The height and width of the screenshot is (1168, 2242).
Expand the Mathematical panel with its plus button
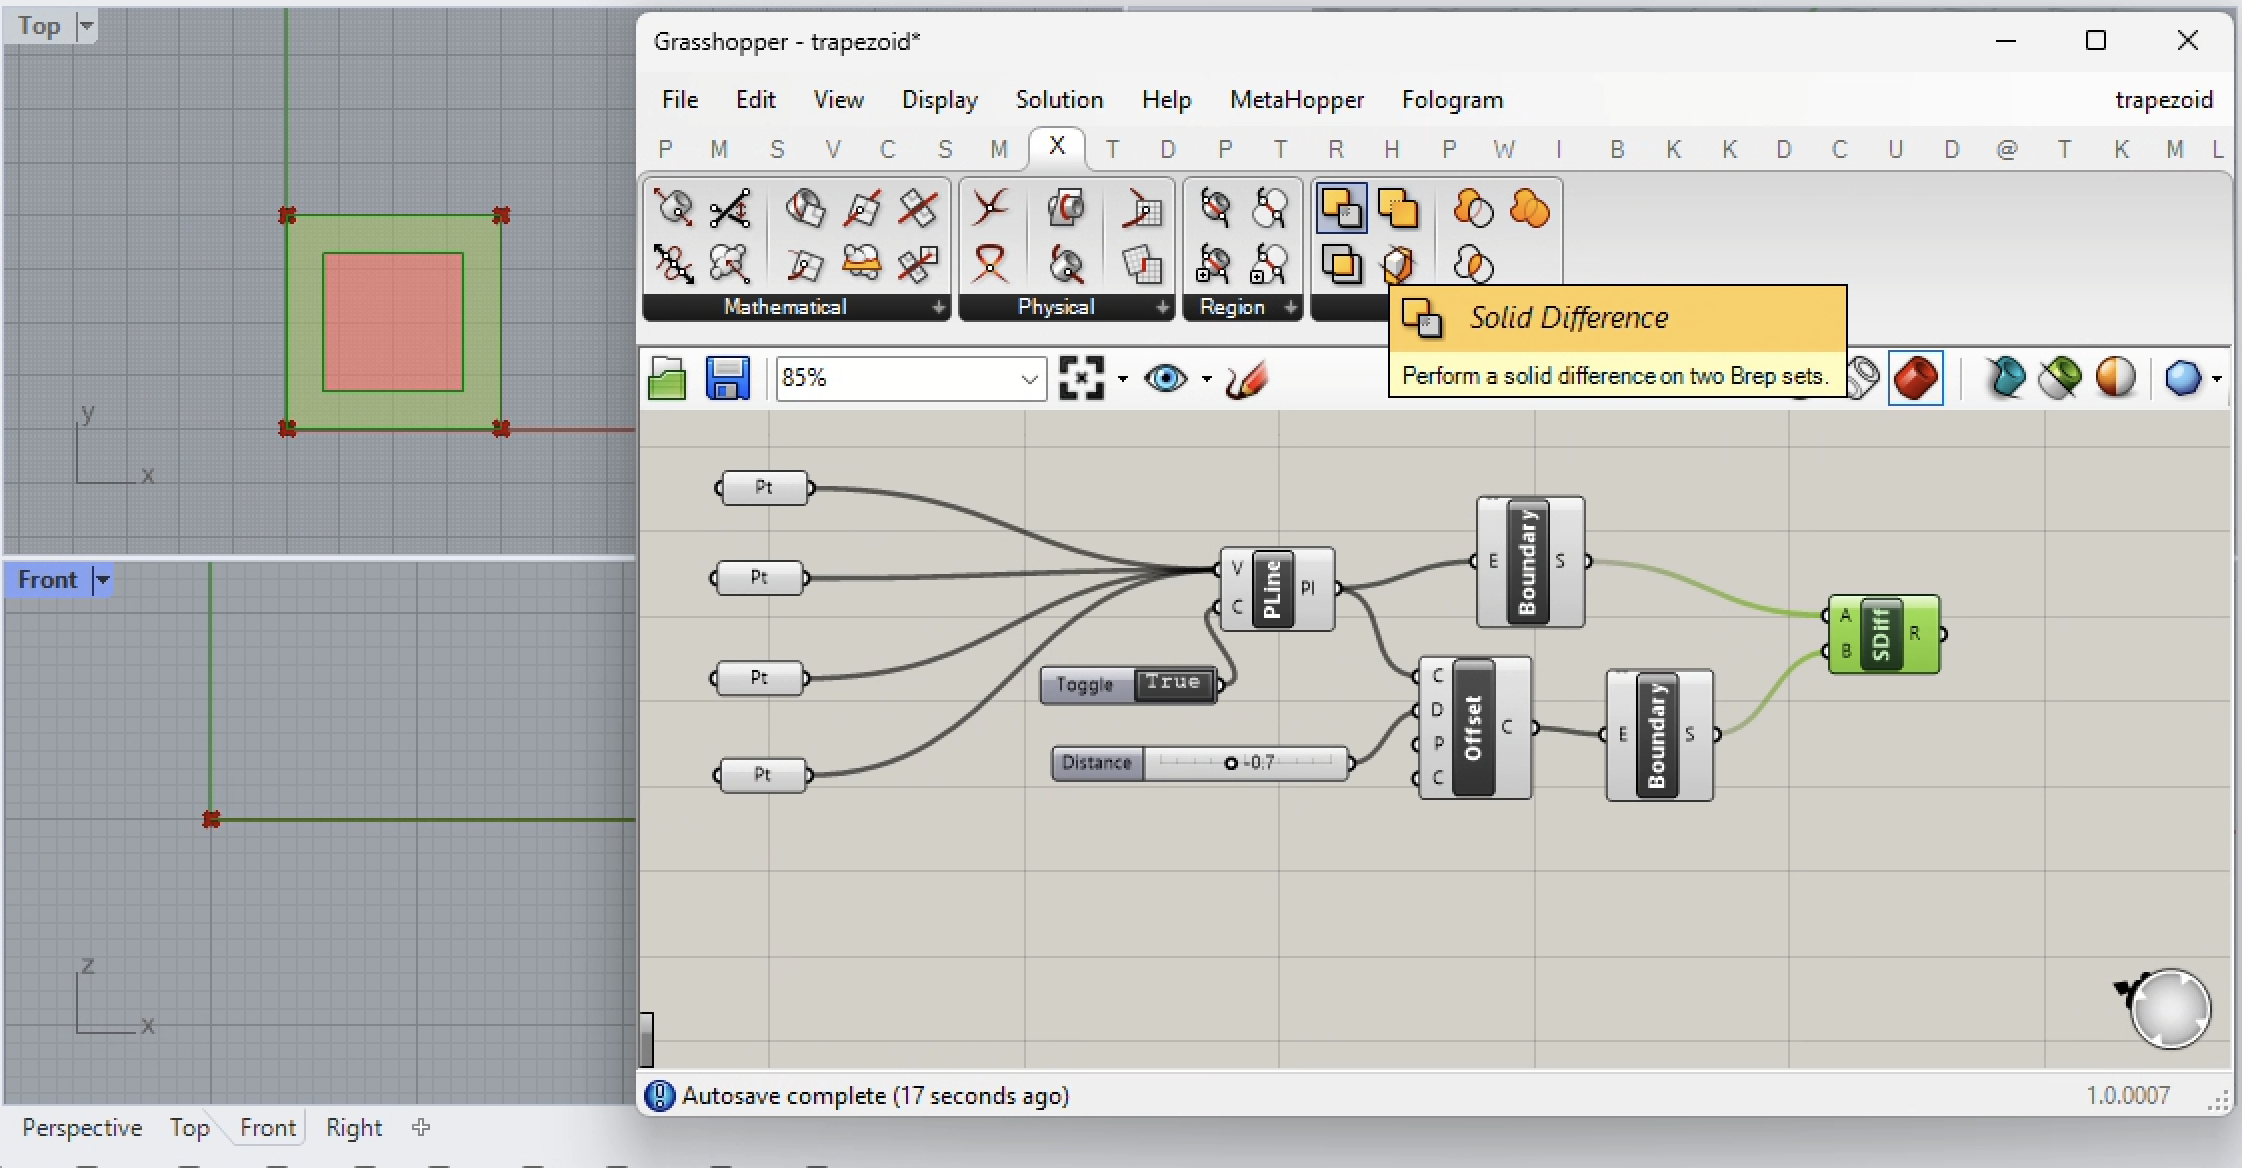(938, 308)
